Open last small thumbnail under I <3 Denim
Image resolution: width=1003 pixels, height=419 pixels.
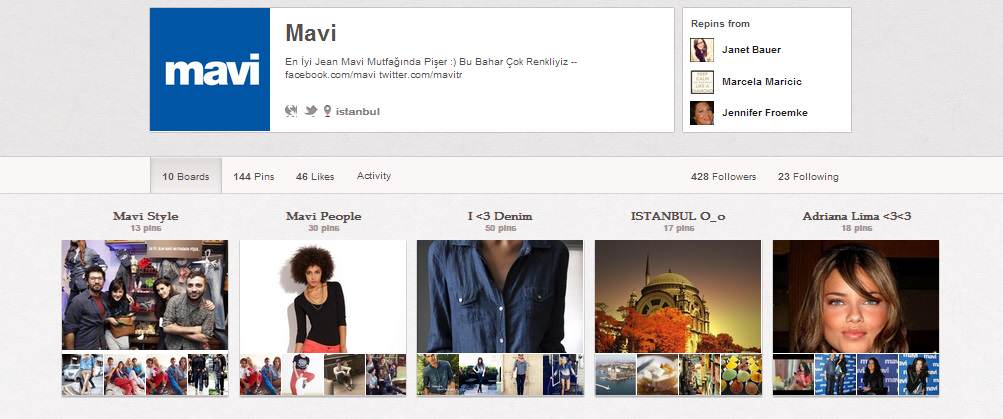pos(563,374)
